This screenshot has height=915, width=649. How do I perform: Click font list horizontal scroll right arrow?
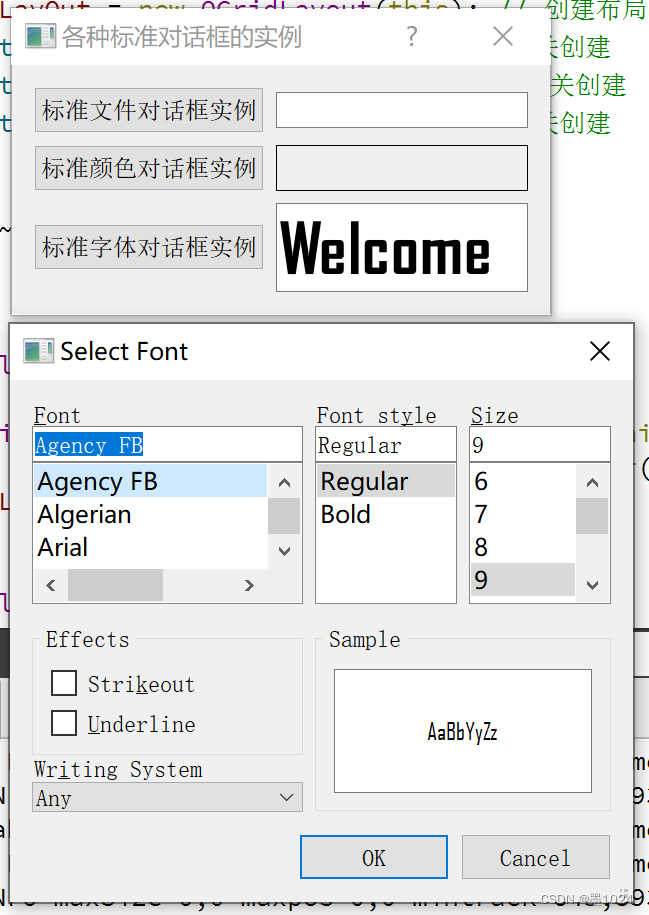(x=250, y=585)
